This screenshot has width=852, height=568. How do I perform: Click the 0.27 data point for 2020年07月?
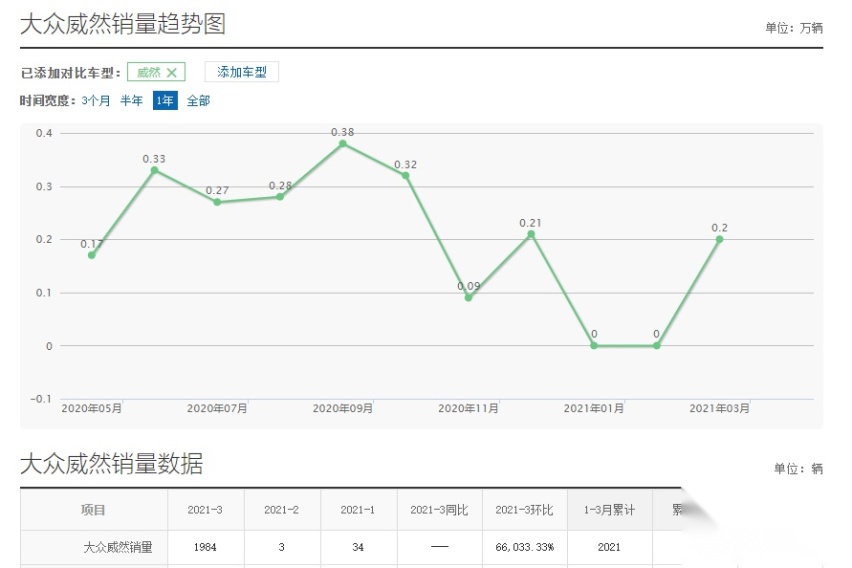click(217, 202)
